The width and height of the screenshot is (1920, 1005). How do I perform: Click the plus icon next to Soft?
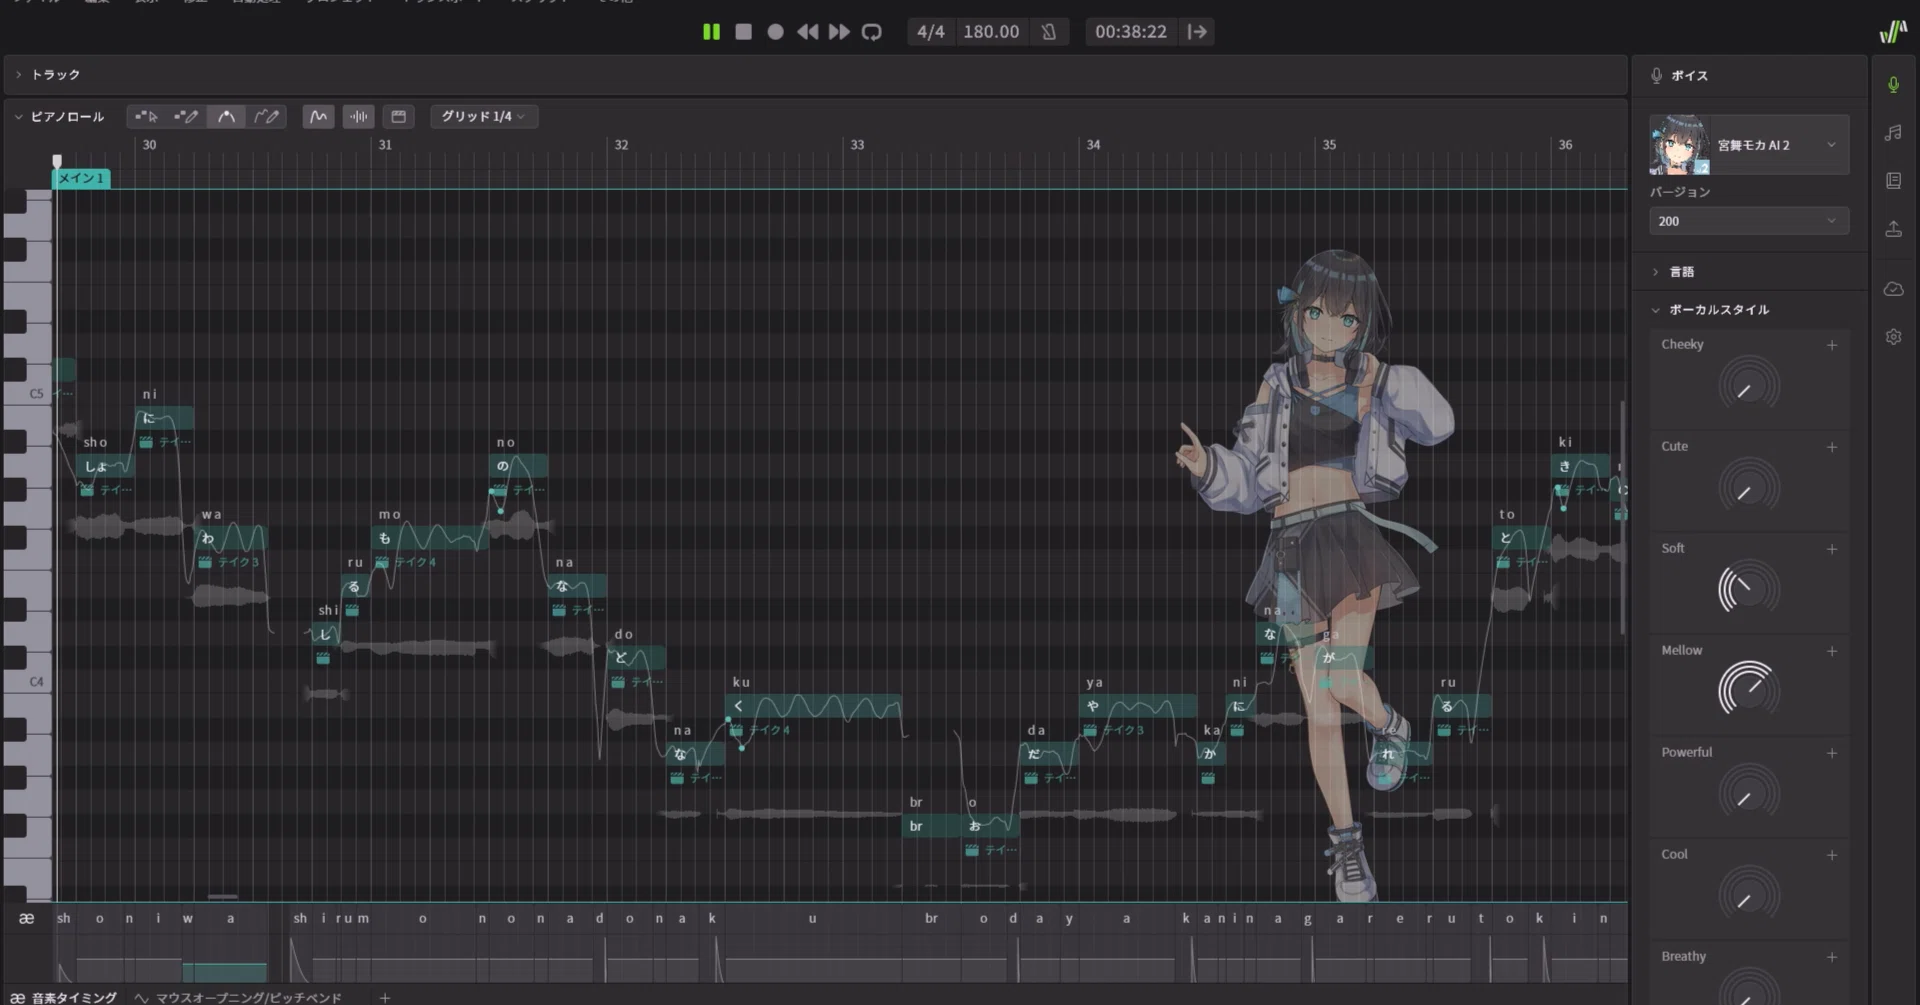point(1832,549)
